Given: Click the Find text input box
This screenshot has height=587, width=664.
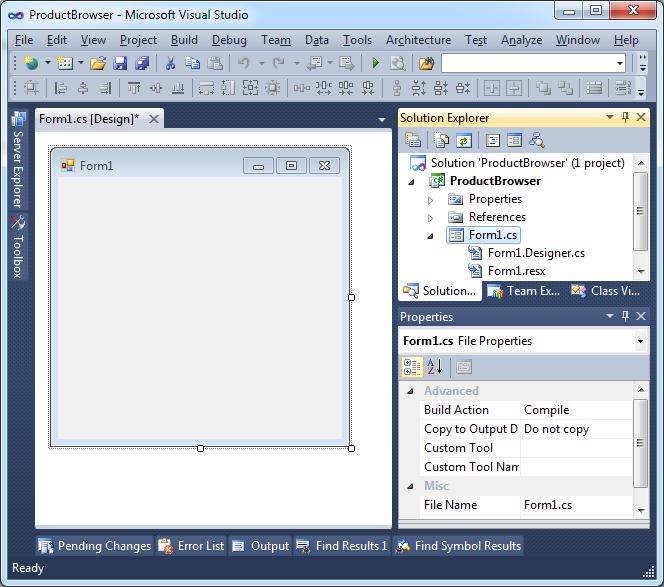Looking at the screenshot, I should (528, 64).
